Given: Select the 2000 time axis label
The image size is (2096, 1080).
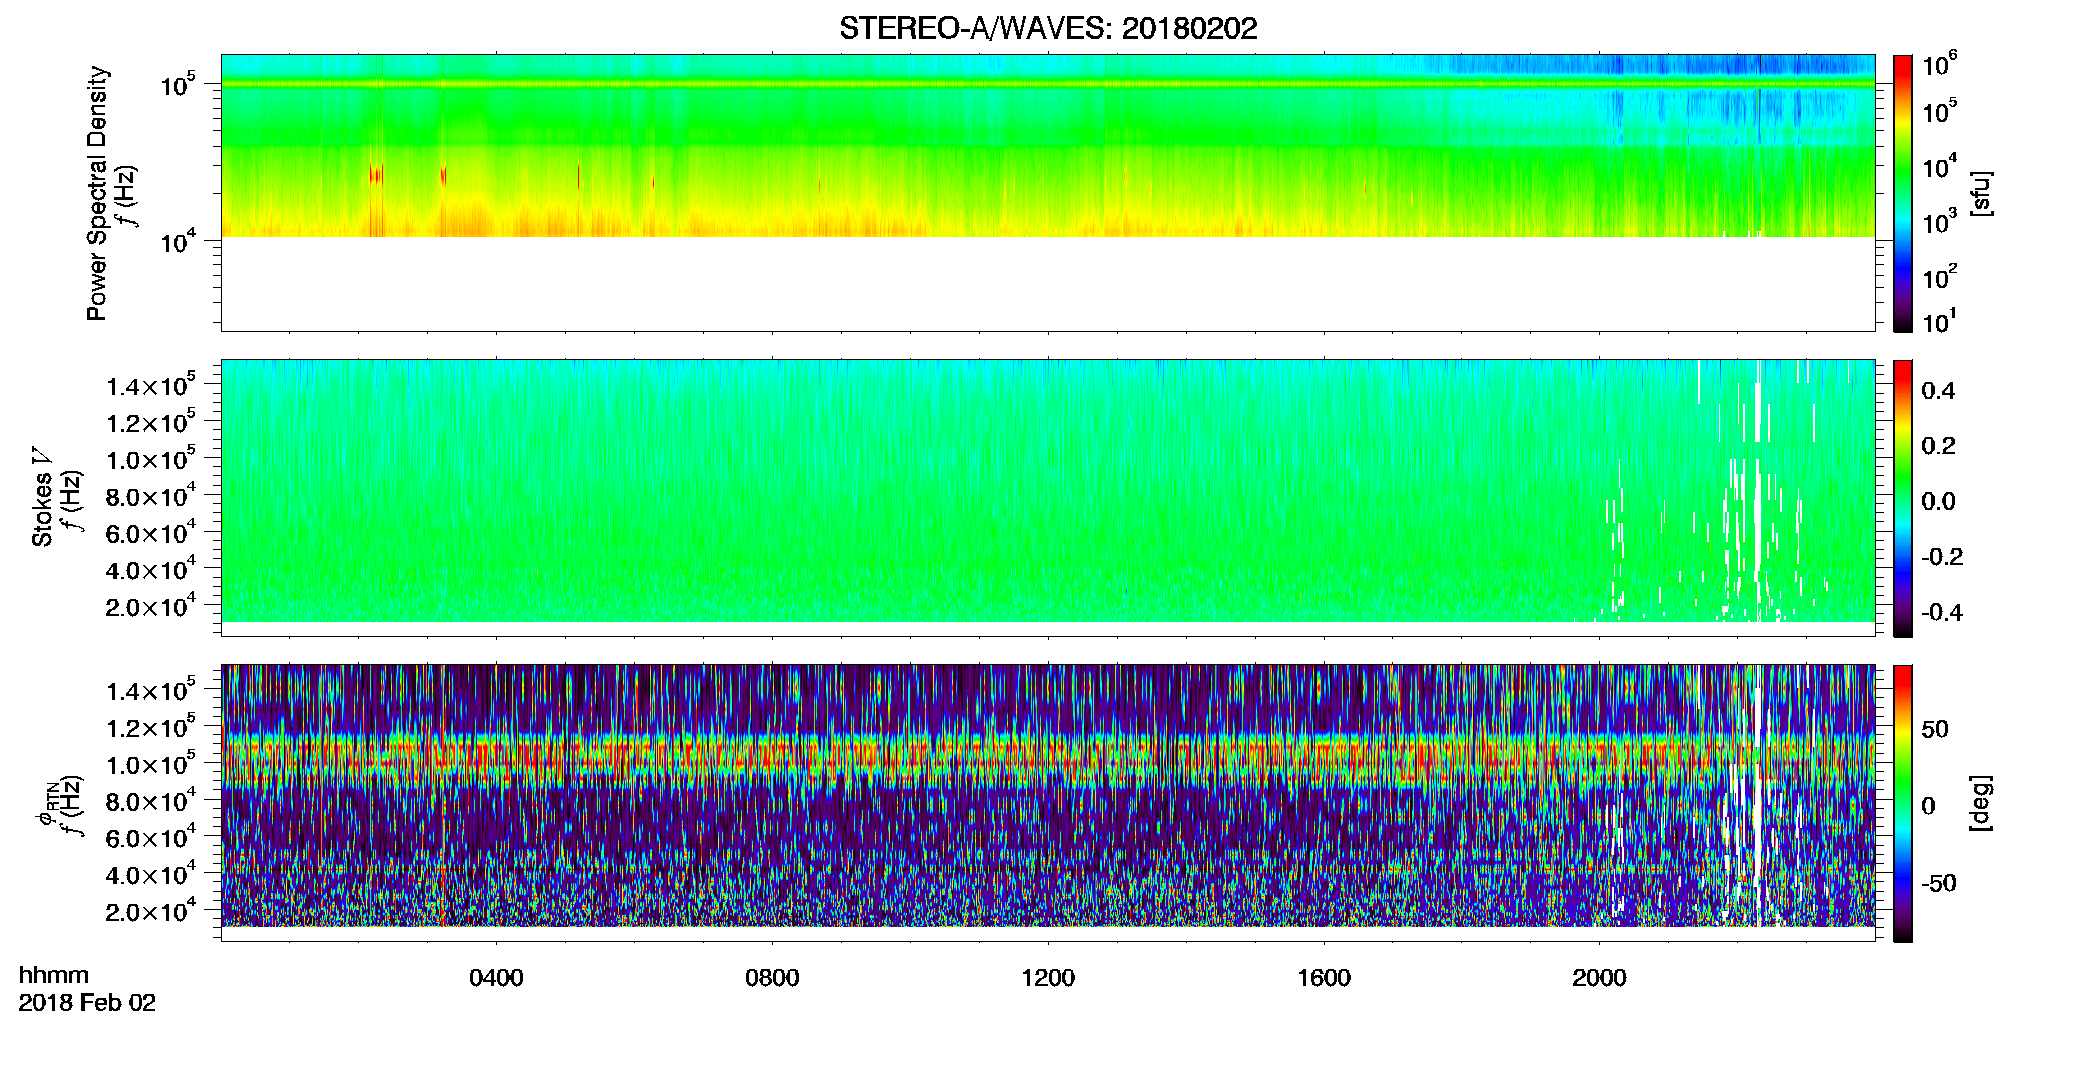Looking at the screenshot, I should coord(1599,978).
